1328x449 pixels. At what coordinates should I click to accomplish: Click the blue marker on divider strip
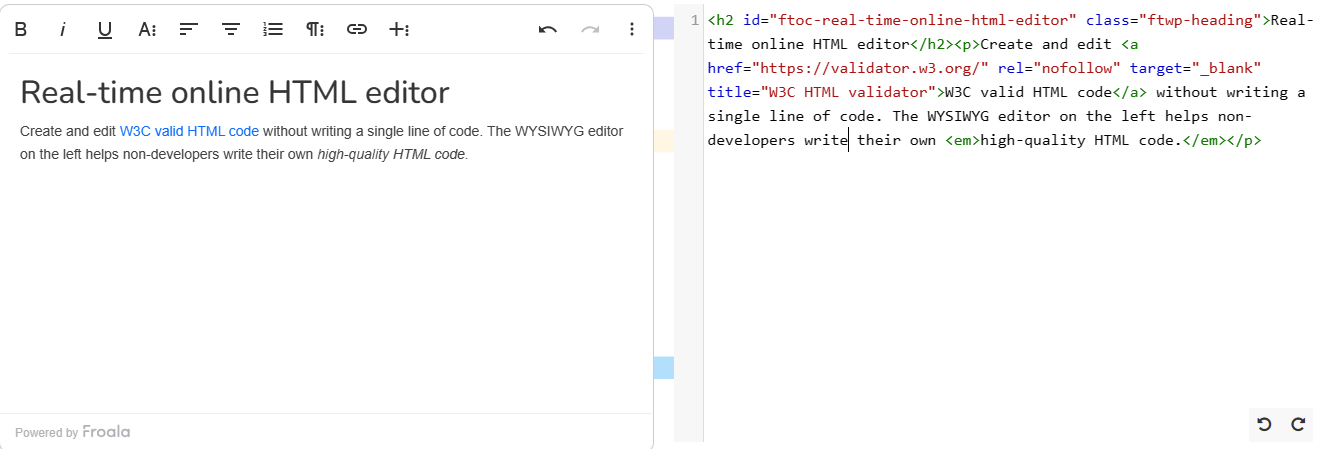click(663, 368)
